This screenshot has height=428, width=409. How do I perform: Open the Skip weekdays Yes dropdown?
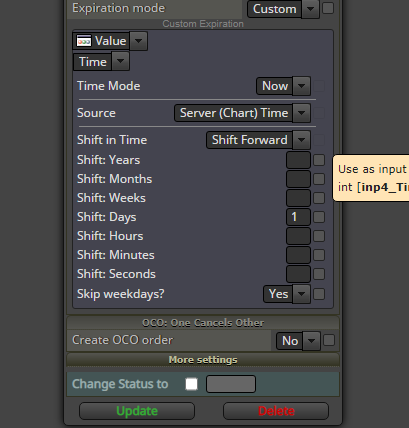[x=287, y=294]
